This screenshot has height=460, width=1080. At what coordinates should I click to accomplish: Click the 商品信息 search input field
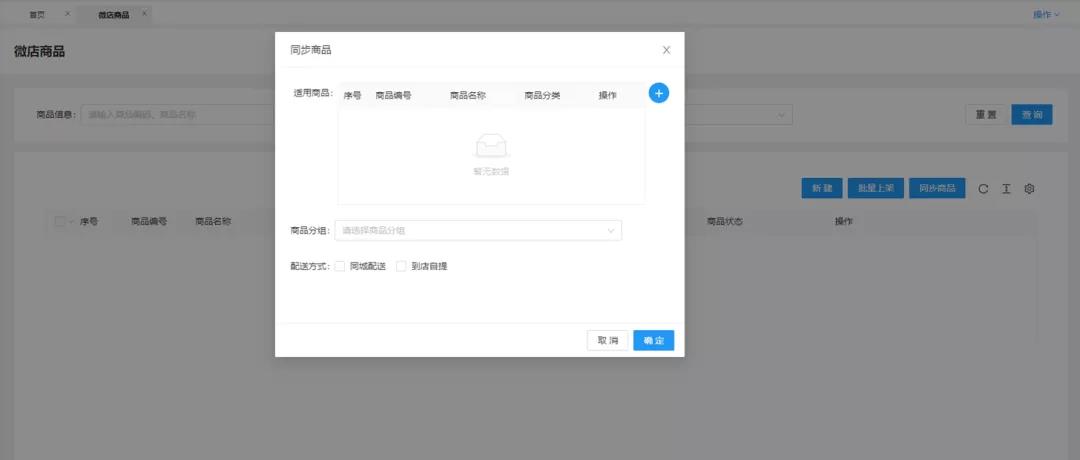176,115
